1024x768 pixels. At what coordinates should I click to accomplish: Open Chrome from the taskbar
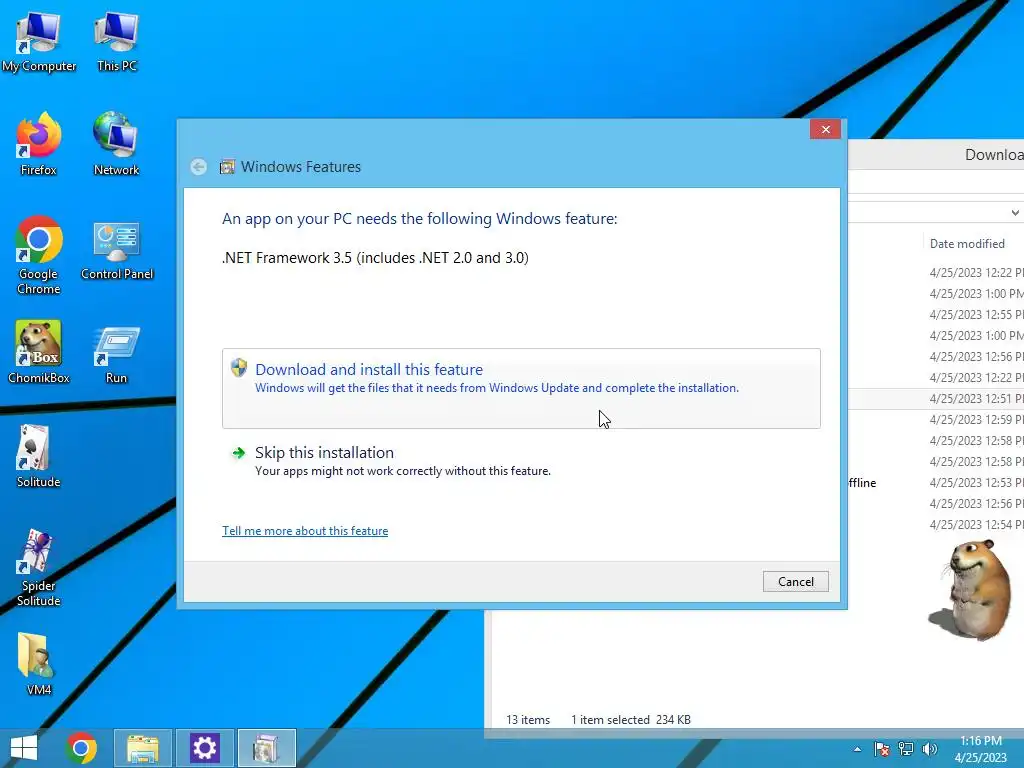tap(82, 748)
